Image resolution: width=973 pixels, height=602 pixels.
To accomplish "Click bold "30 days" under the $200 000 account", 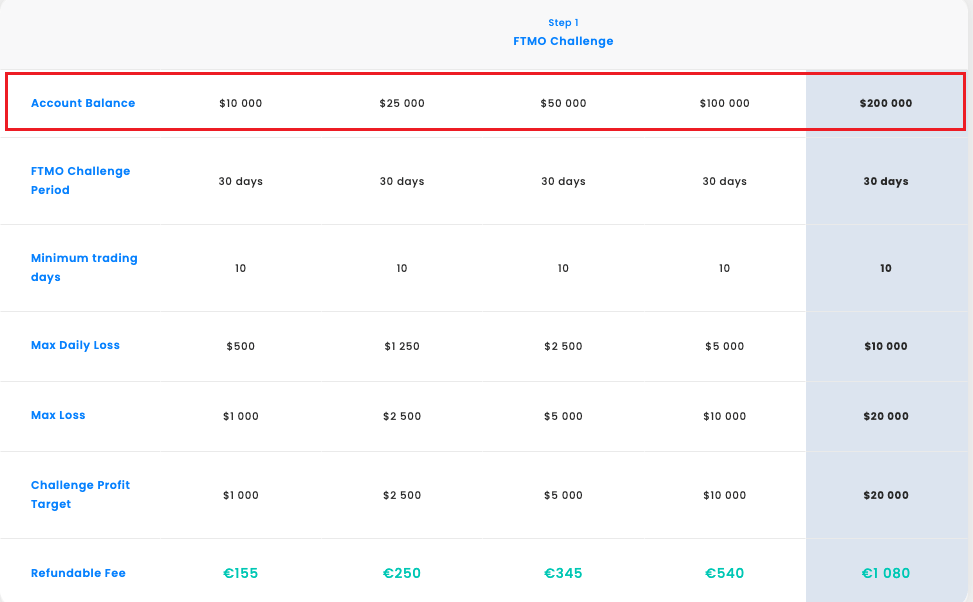I will (886, 181).
